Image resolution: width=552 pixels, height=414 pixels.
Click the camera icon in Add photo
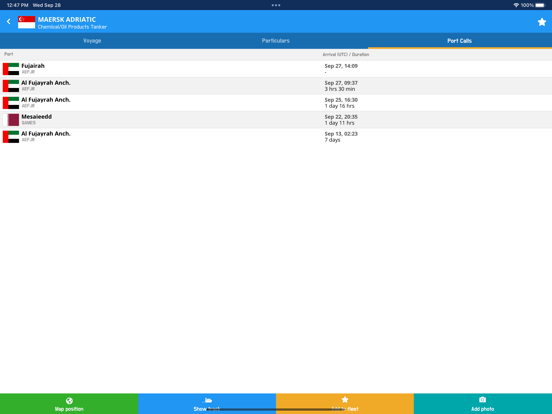(483, 400)
